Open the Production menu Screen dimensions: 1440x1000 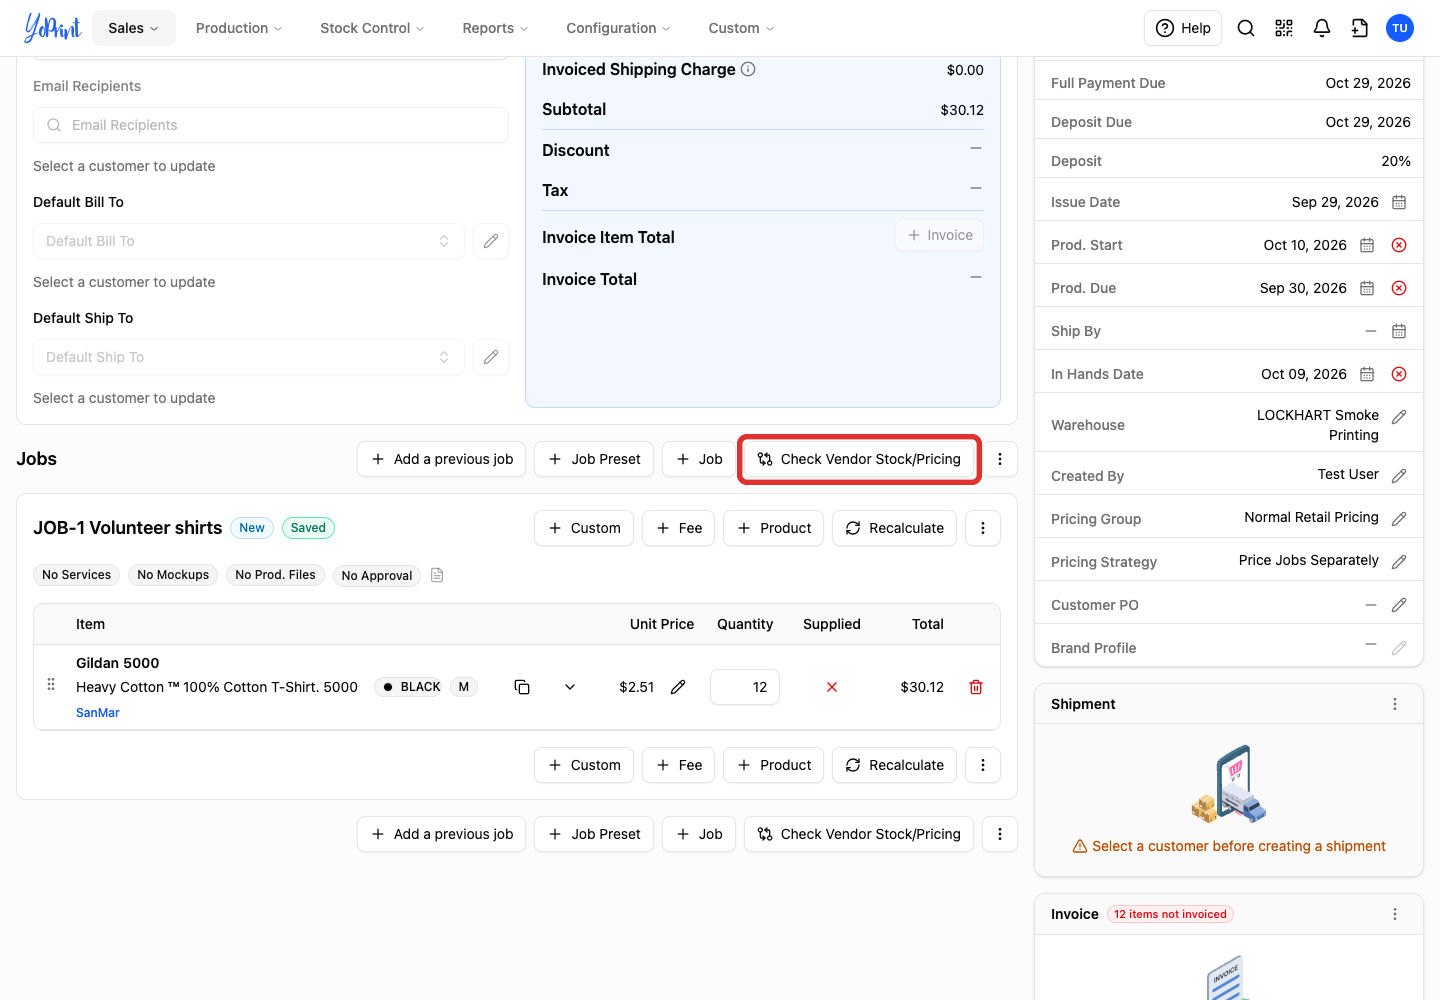[x=239, y=28]
